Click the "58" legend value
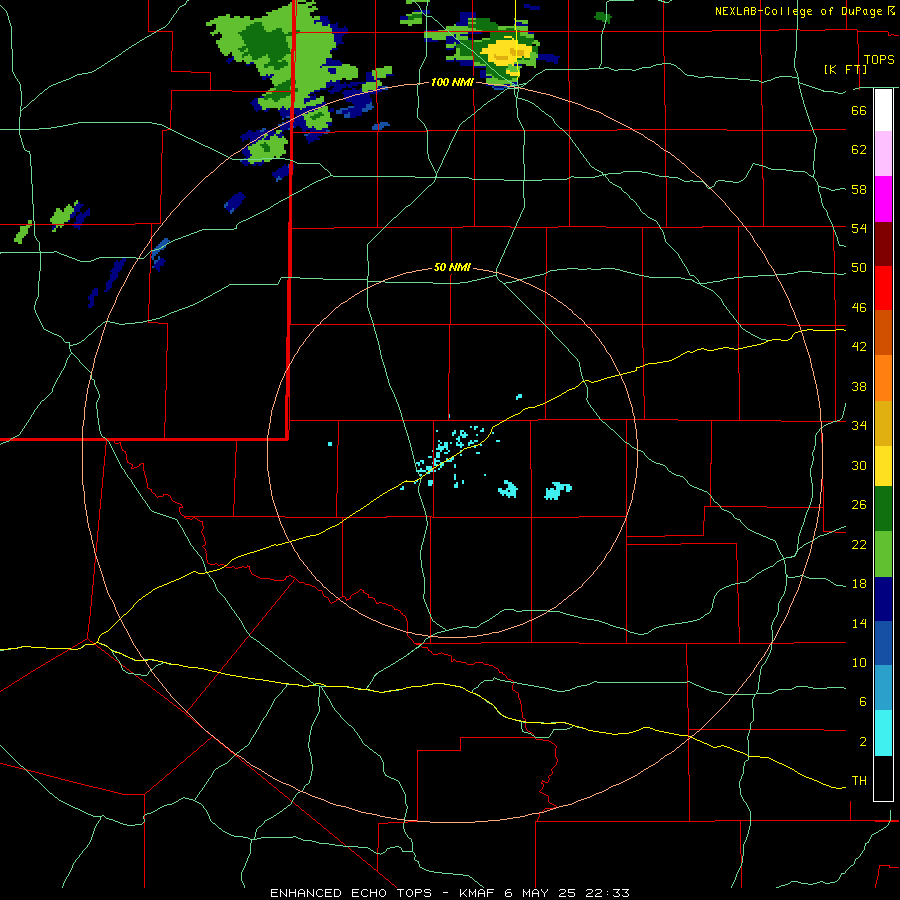Image resolution: width=900 pixels, height=900 pixels. point(859,189)
